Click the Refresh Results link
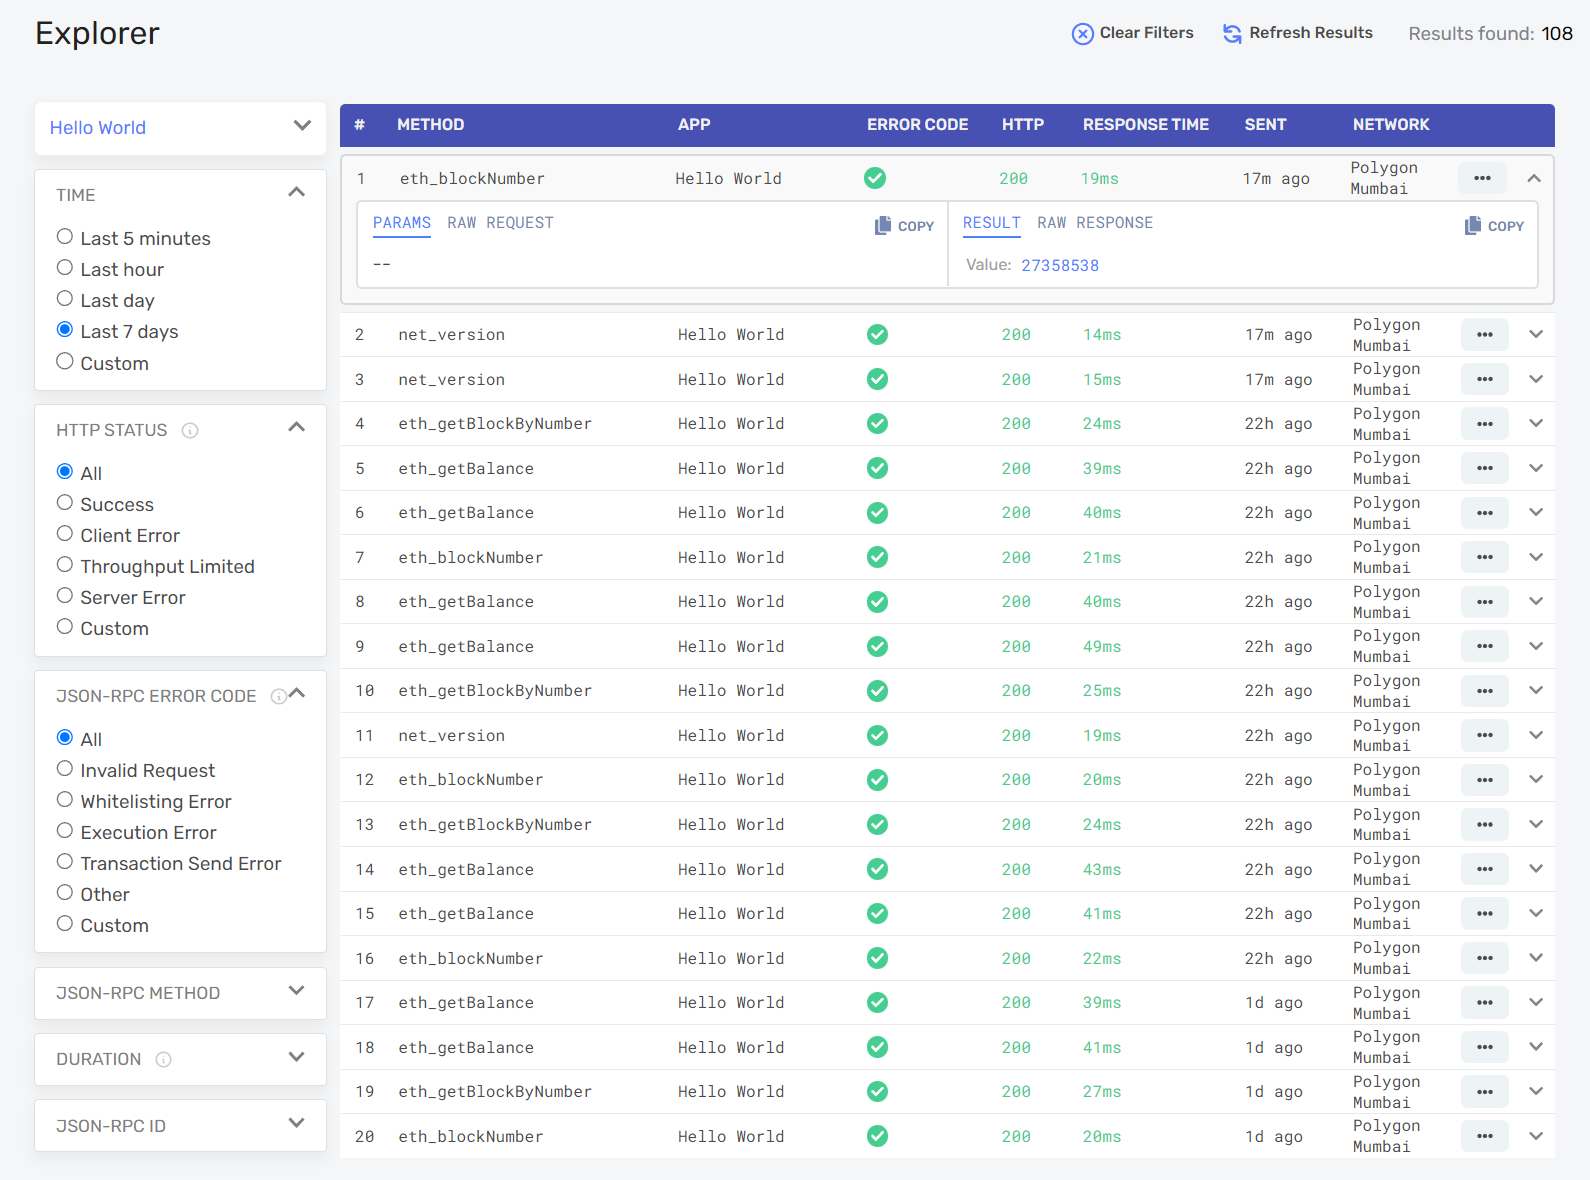This screenshot has height=1180, width=1590. coord(1298,33)
